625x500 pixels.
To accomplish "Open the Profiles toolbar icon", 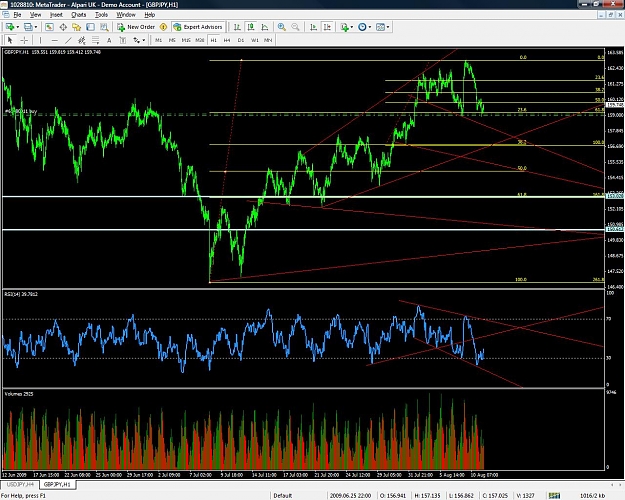I will tap(28, 27).
